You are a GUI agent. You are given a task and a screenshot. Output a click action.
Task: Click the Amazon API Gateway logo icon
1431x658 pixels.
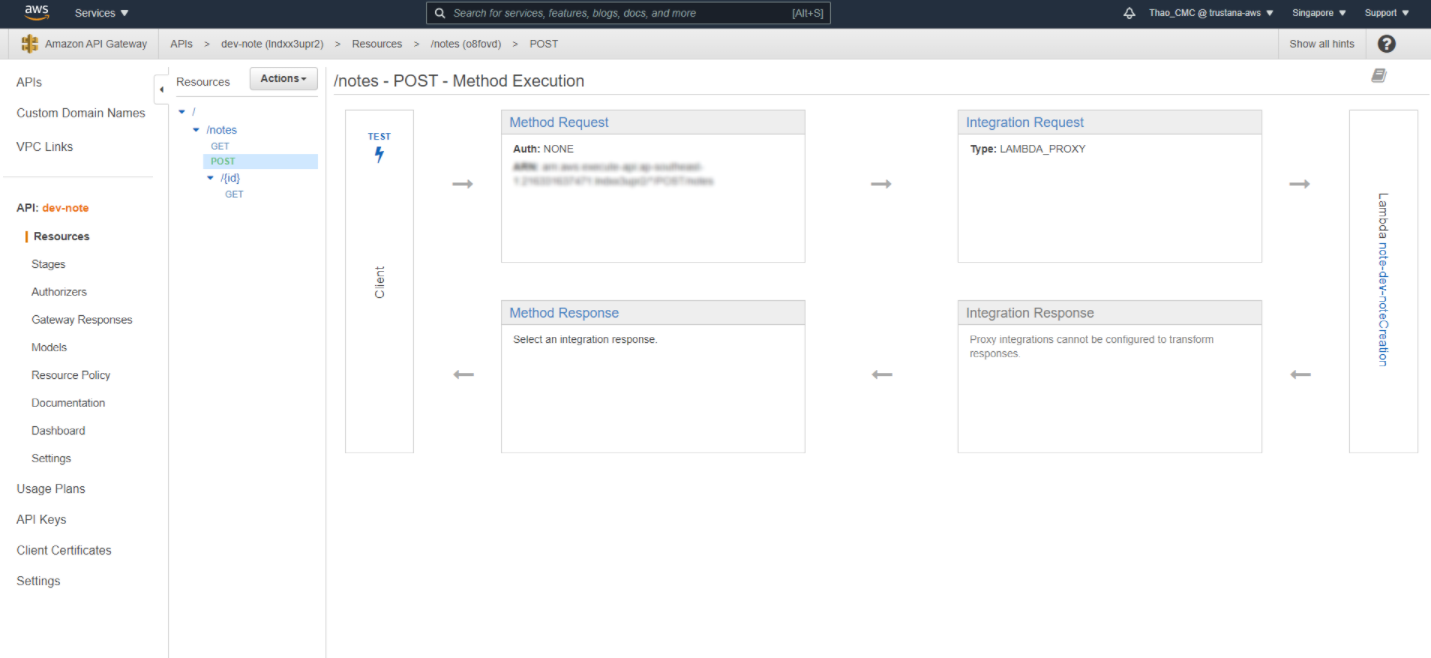tap(29, 44)
